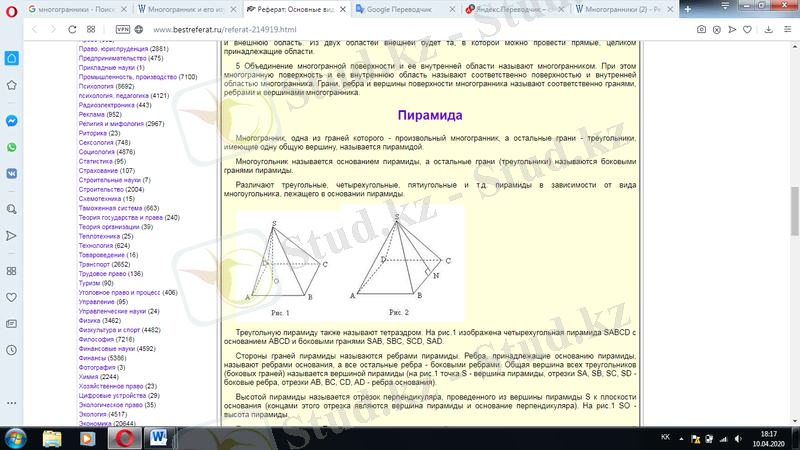Open the ad blocker shield icon
The image size is (800, 450).
pyautogui.click(x=717, y=30)
